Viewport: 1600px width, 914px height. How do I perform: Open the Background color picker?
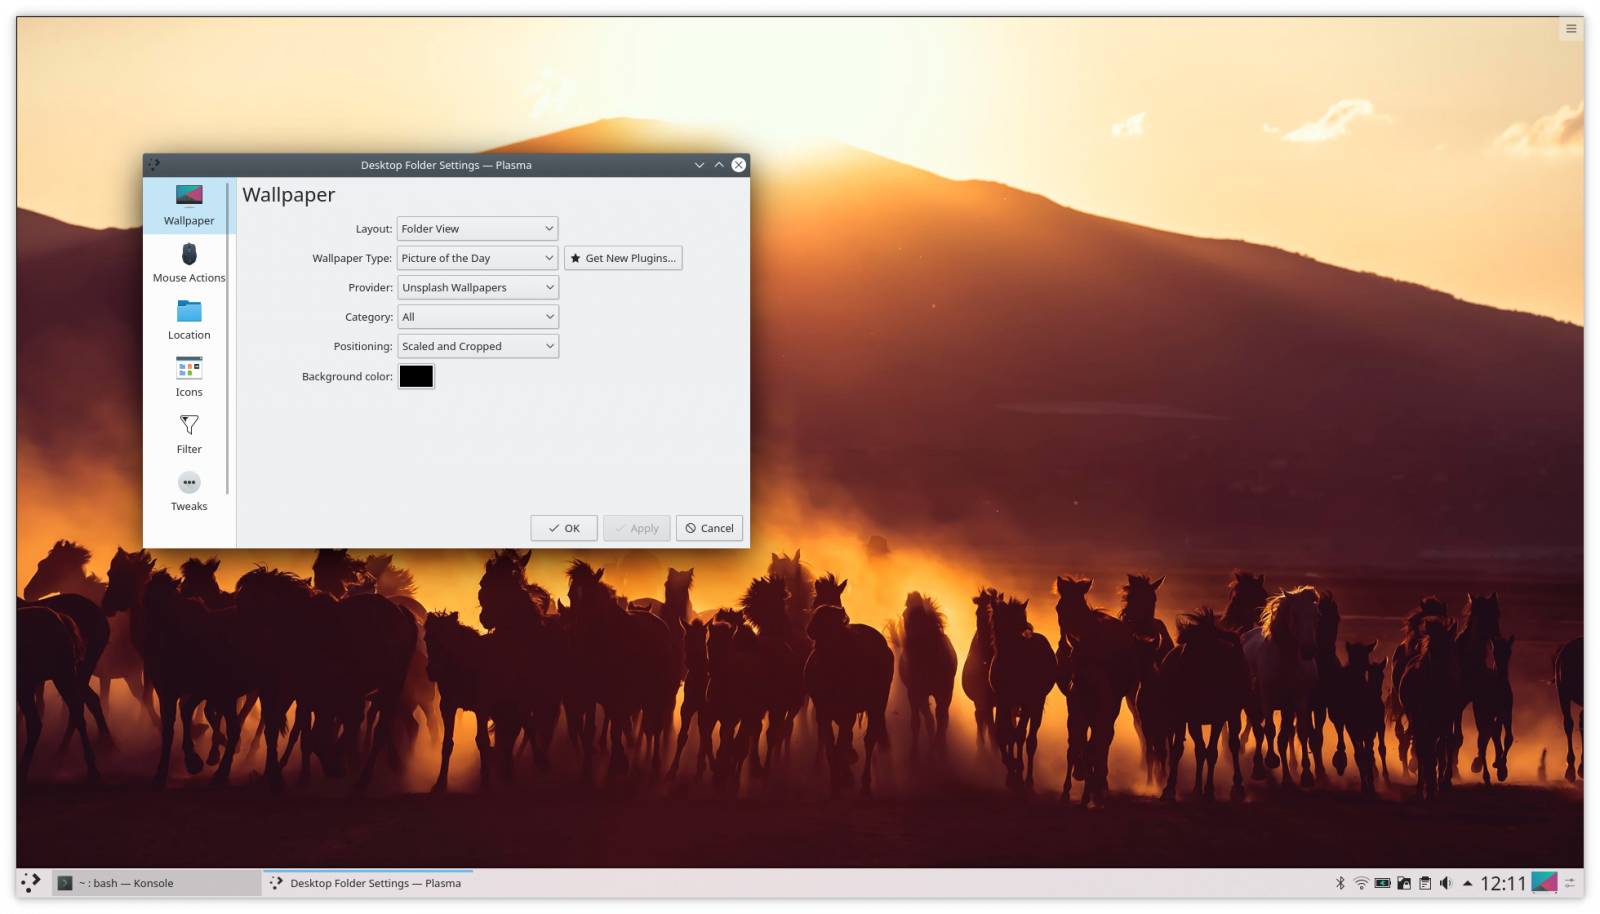(x=416, y=376)
